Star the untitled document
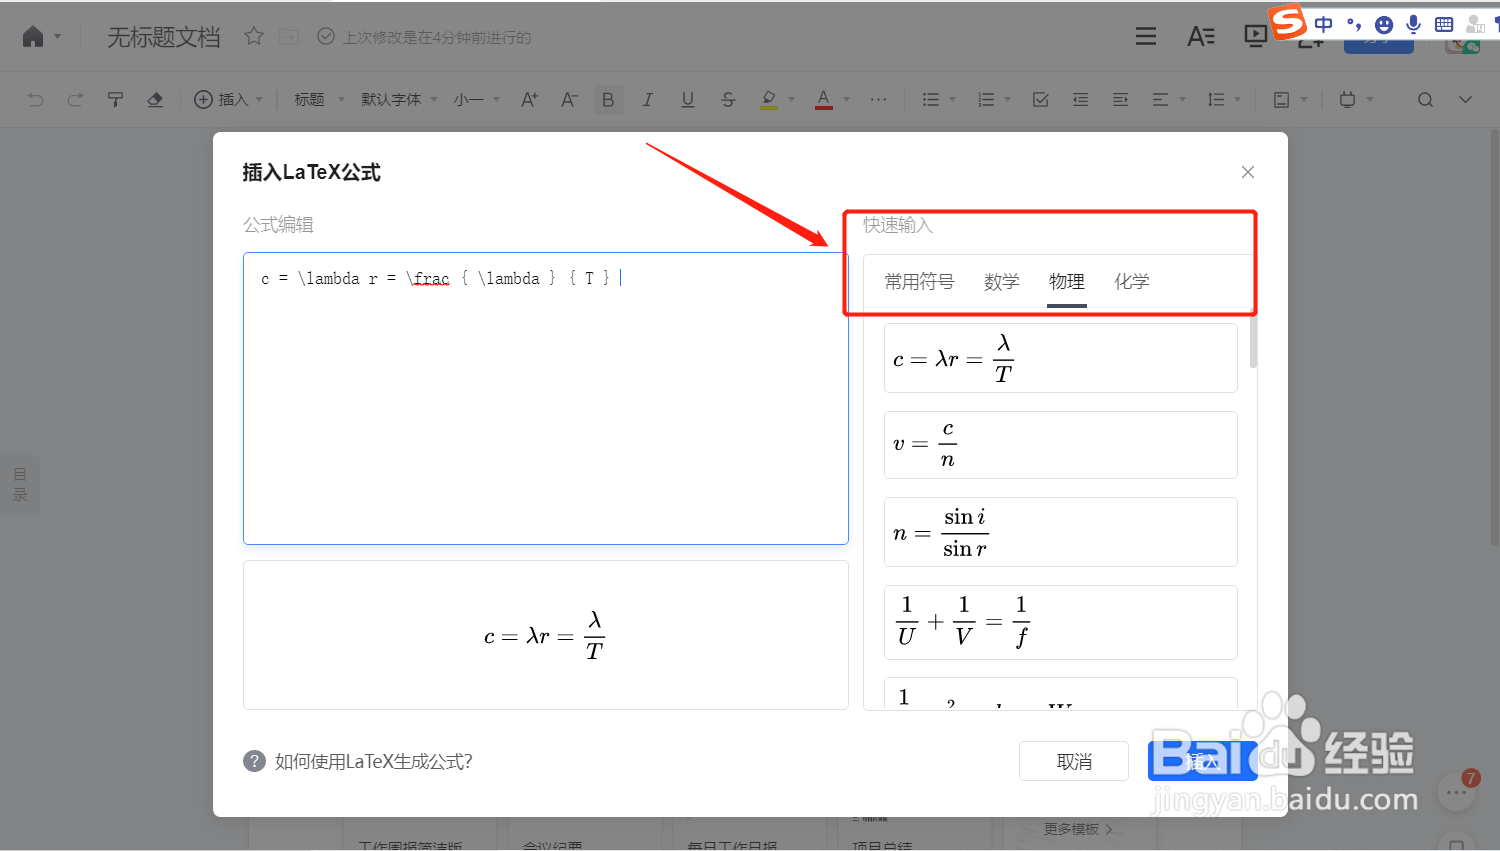1500x851 pixels. pos(254,37)
